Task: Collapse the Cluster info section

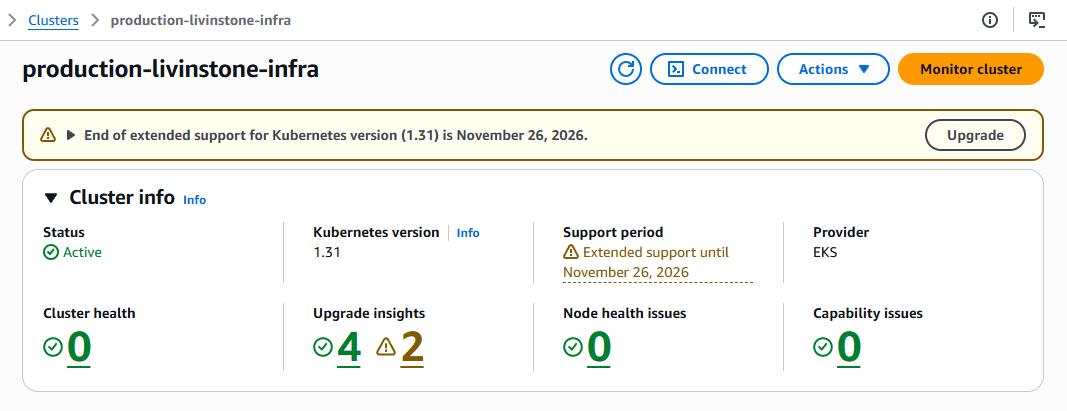Action: click(x=52, y=198)
